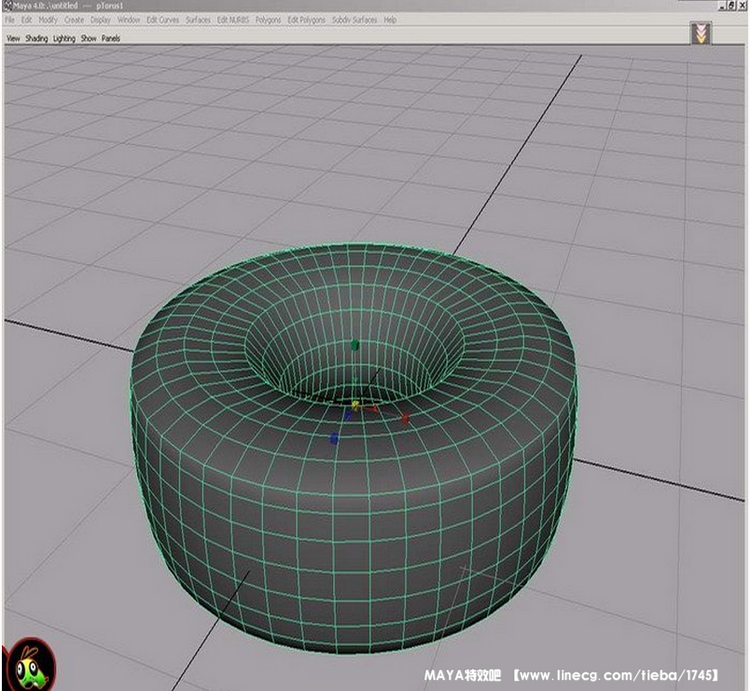Open the Edit Curves menu
750x691 pixels.
click(x=163, y=20)
